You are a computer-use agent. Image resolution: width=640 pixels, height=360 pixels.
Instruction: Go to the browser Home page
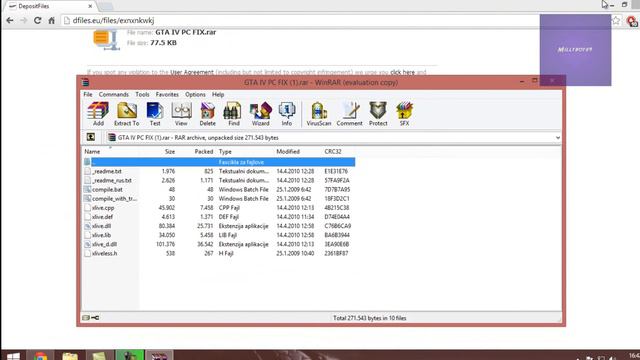[x=51, y=20]
